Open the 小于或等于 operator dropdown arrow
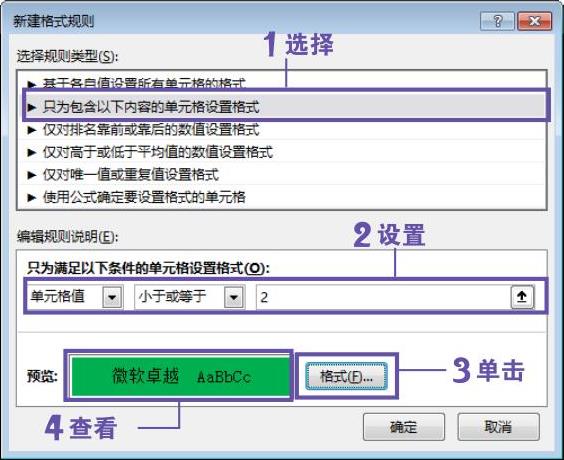 tap(234, 297)
